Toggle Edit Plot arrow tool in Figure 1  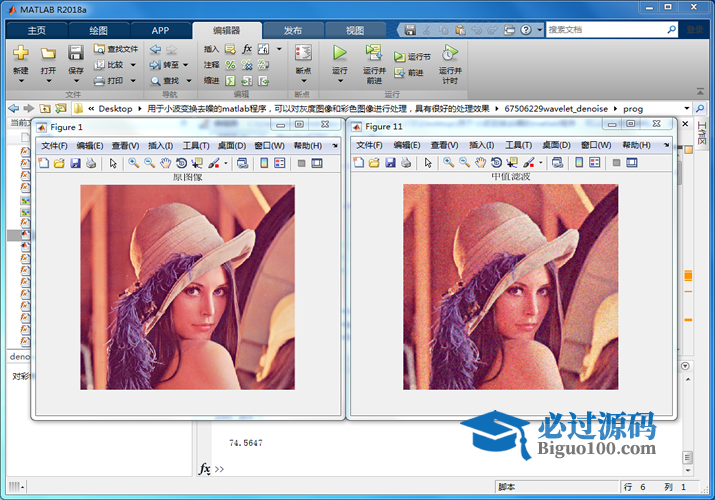[x=113, y=163]
